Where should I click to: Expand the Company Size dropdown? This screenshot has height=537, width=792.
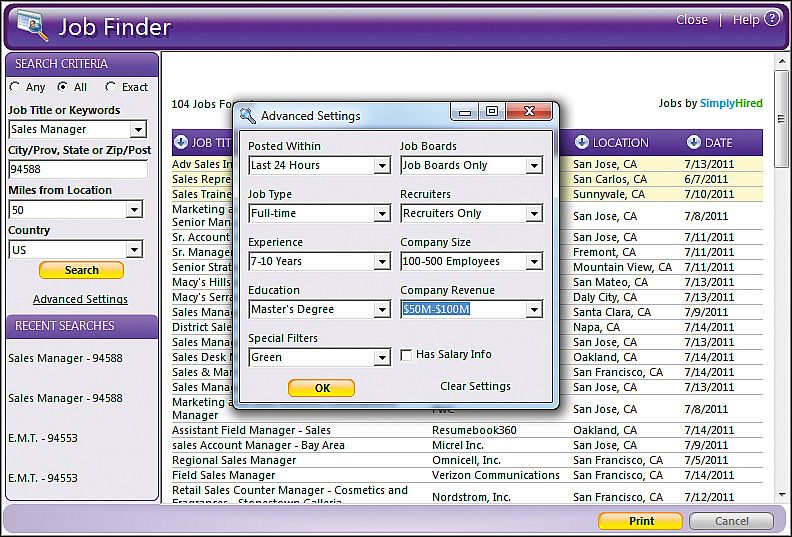(534, 262)
